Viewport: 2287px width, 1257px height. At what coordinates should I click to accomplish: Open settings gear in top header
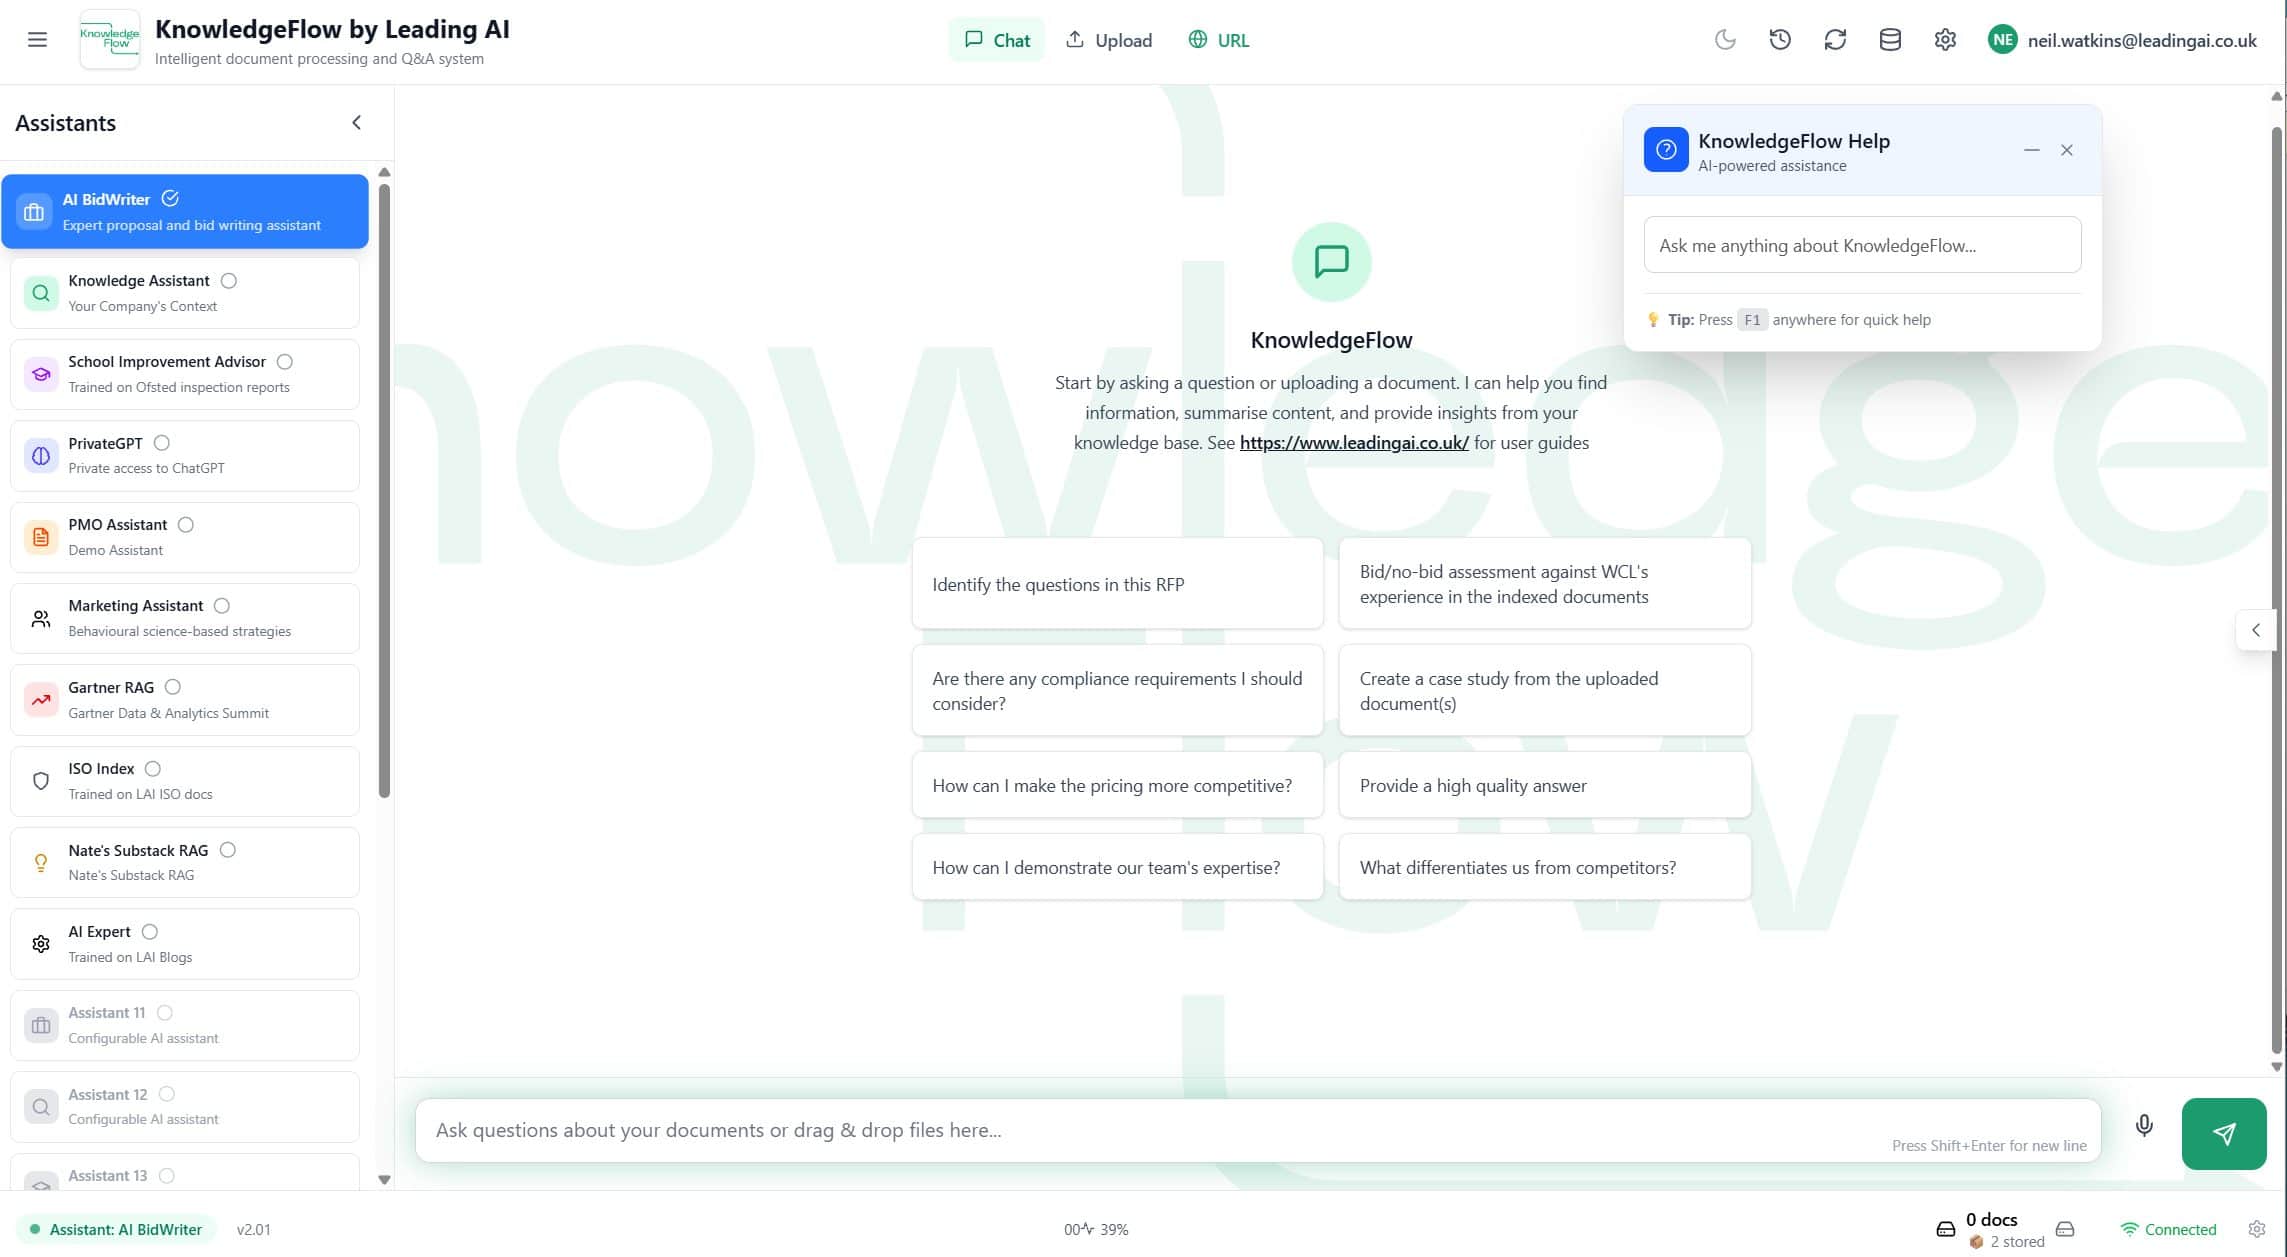coord(1945,40)
